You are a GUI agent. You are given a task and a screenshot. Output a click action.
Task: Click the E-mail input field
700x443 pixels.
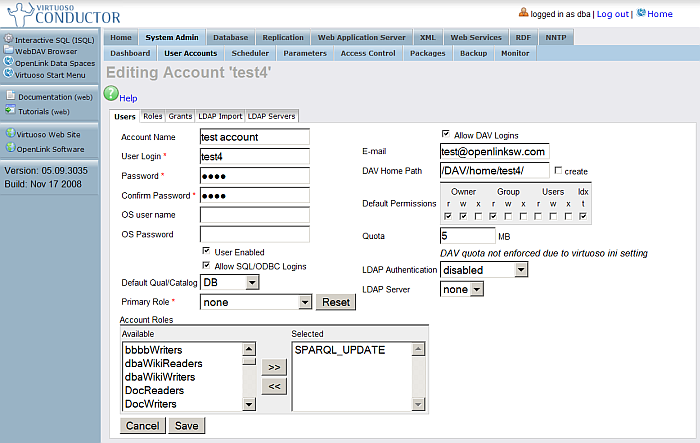point(495,151)
